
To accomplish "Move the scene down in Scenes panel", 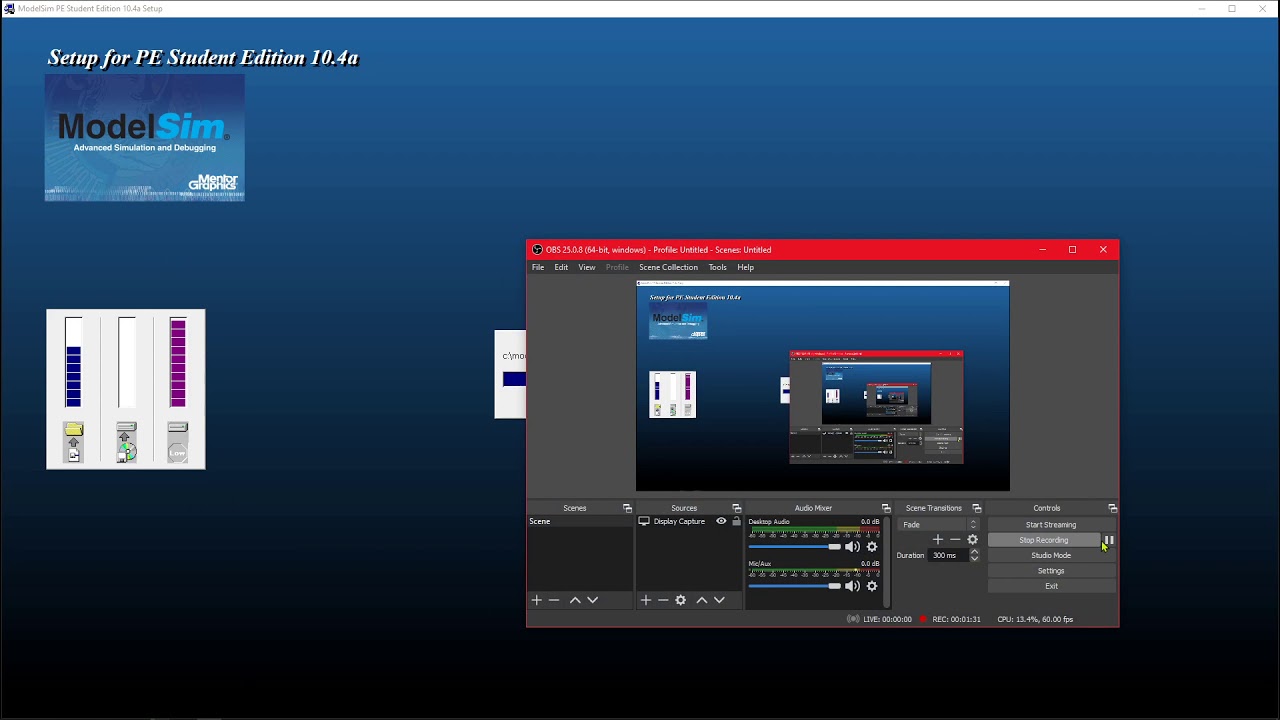I will tap(592, 600).
